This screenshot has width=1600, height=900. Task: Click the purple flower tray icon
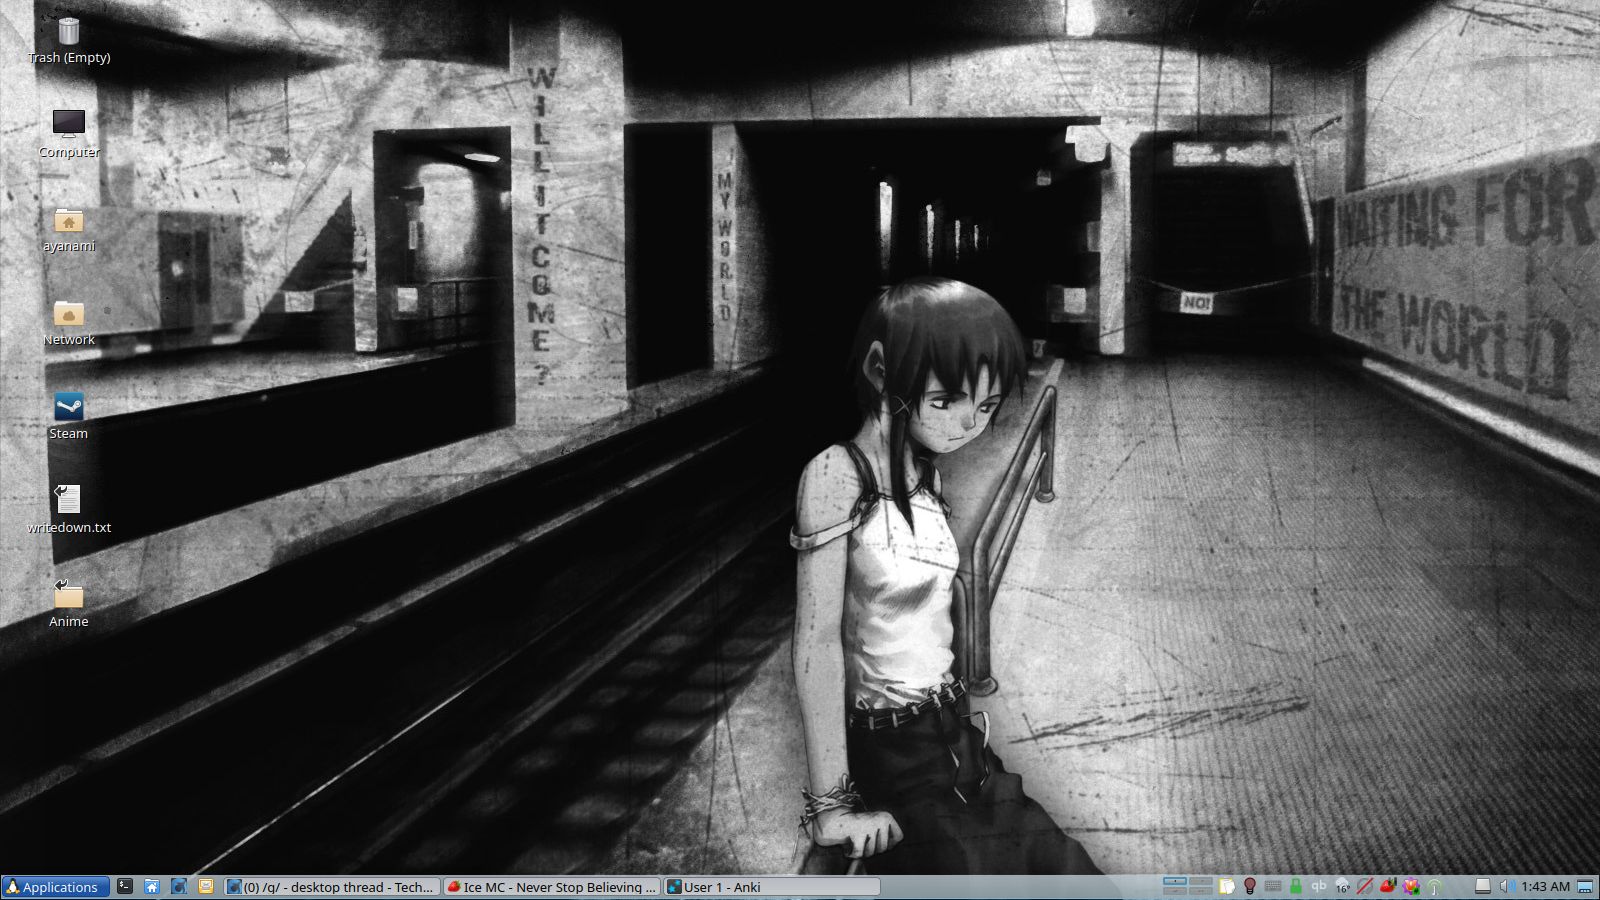tap(1411, 886)
